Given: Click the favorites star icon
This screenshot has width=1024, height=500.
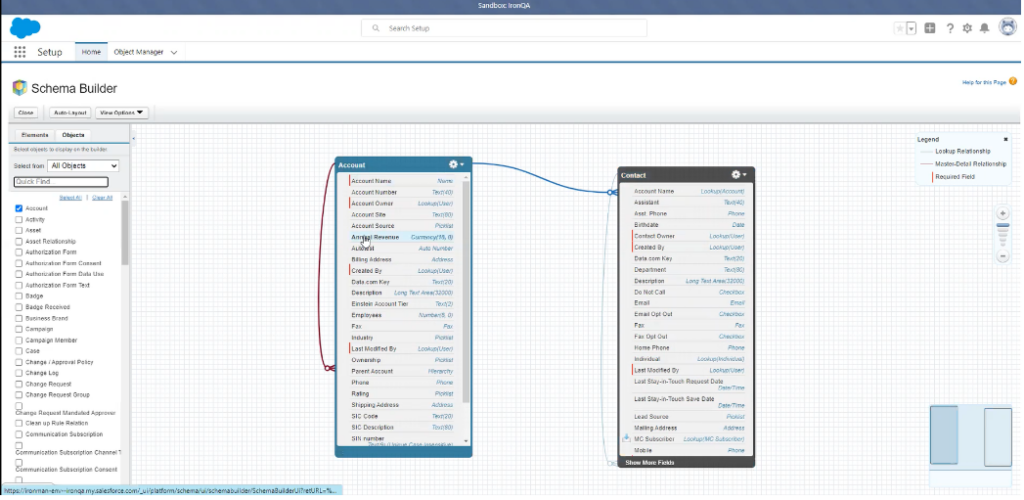Looking at the screenshot, I should point(900,28).
